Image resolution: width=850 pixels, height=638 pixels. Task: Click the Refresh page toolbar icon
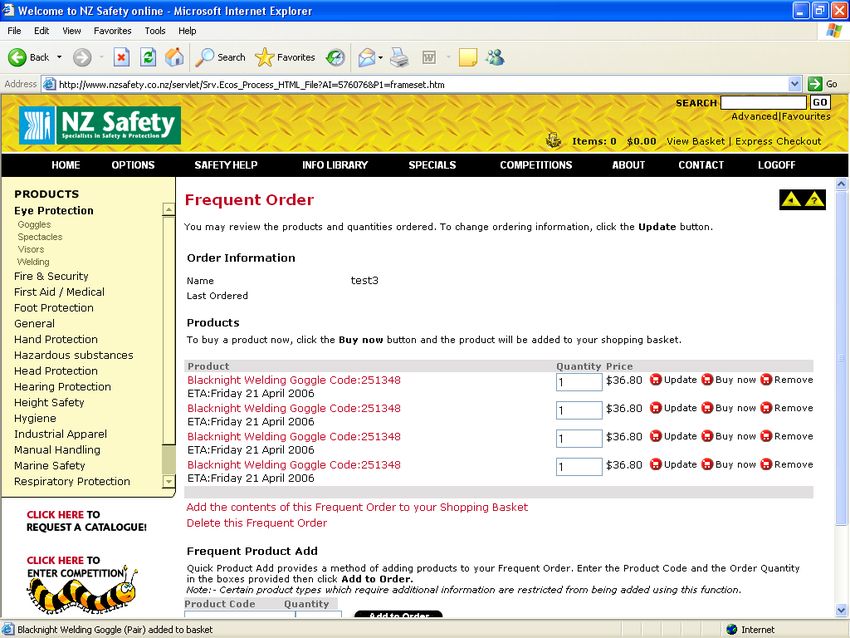click(148, 57)
